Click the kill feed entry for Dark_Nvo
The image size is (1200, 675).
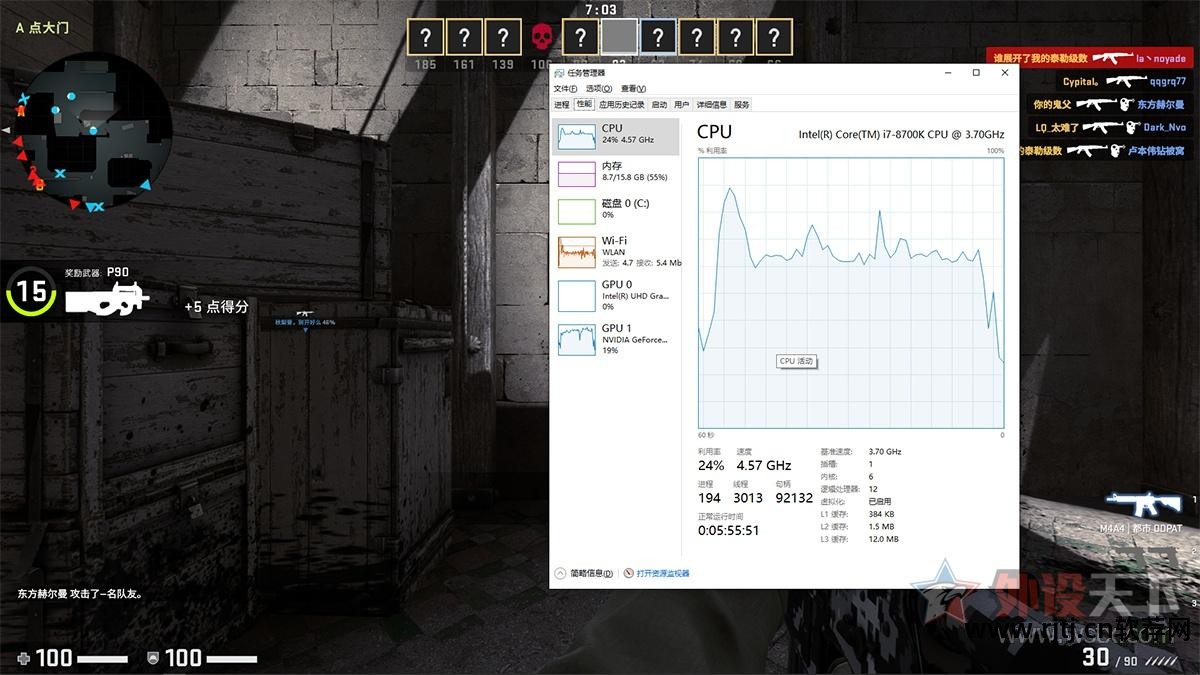coord(1109,127)
